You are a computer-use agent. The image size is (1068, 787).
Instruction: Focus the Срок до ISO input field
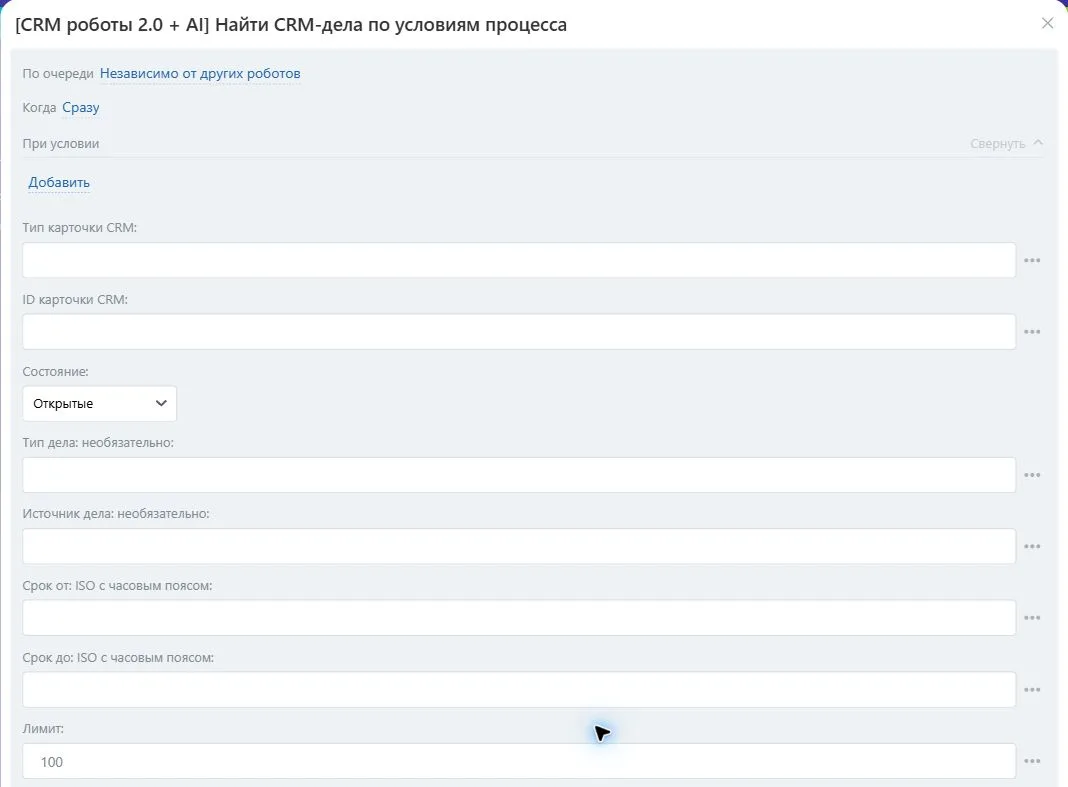[x=519, y=690]
